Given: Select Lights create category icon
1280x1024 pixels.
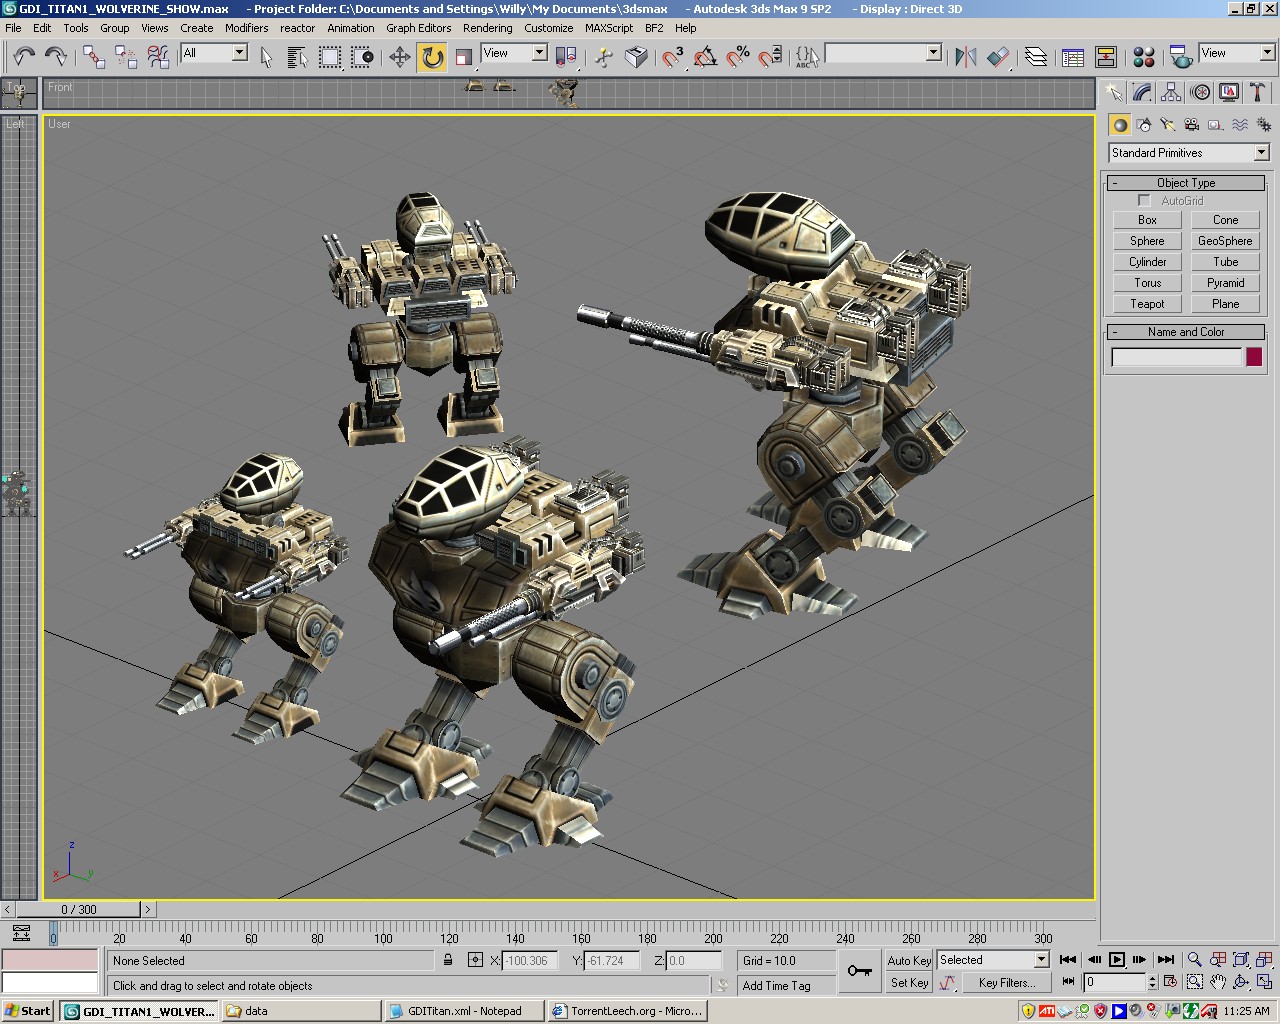Looking at the screenshot, I should 1168,125.
